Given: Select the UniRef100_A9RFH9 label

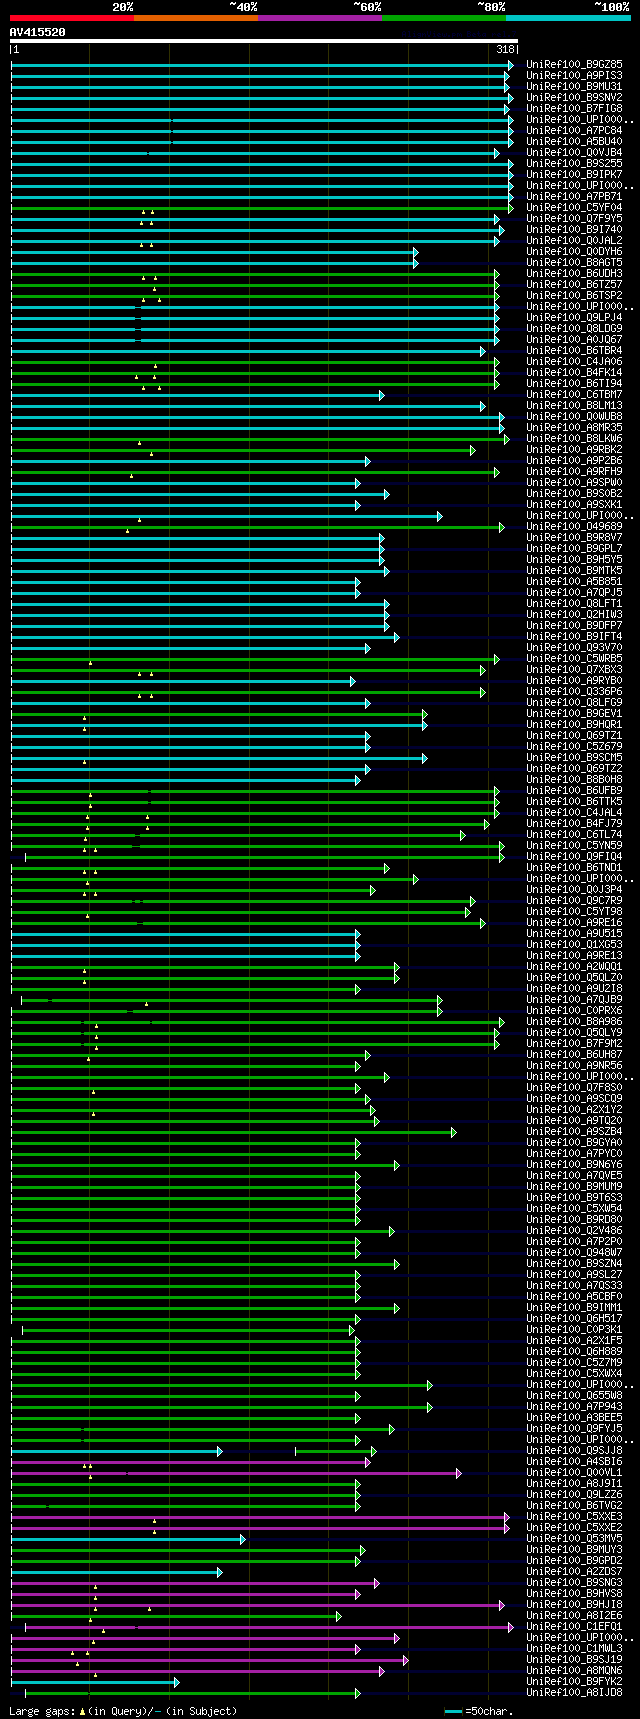Looking at the screenshot, I should (574, 471).
